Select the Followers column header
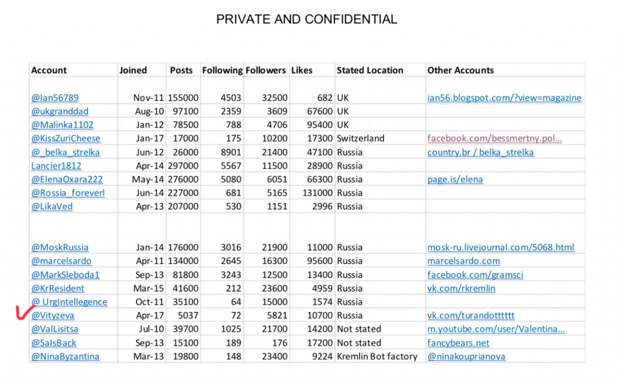 pos(265,70)
